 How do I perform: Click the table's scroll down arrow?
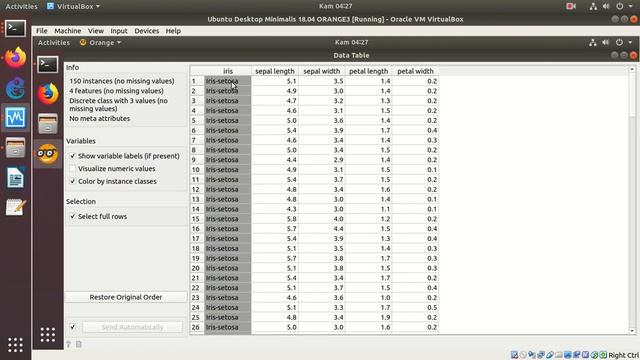632,331
